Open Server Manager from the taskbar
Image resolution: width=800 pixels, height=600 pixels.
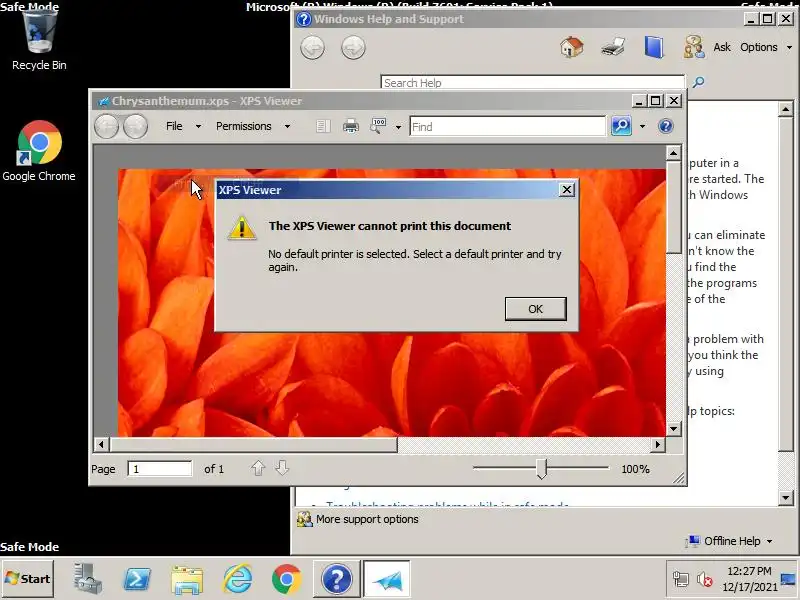(88, 579)
